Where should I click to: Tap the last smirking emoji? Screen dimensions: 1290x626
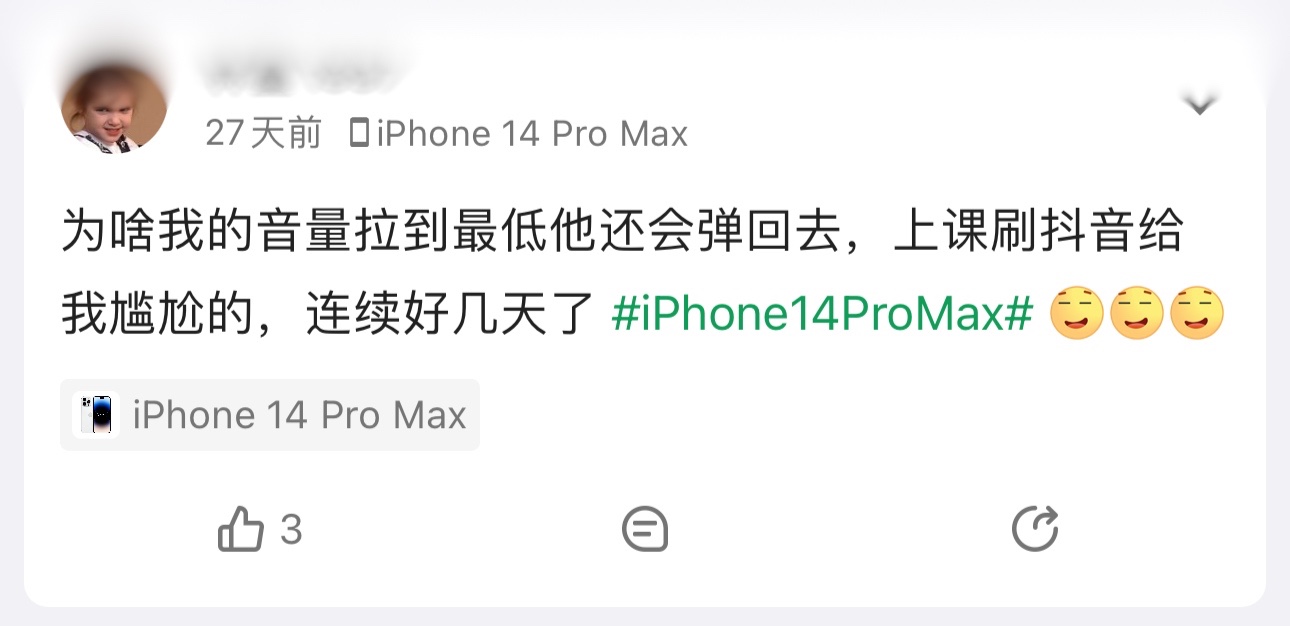click(x=1197, y=314)
